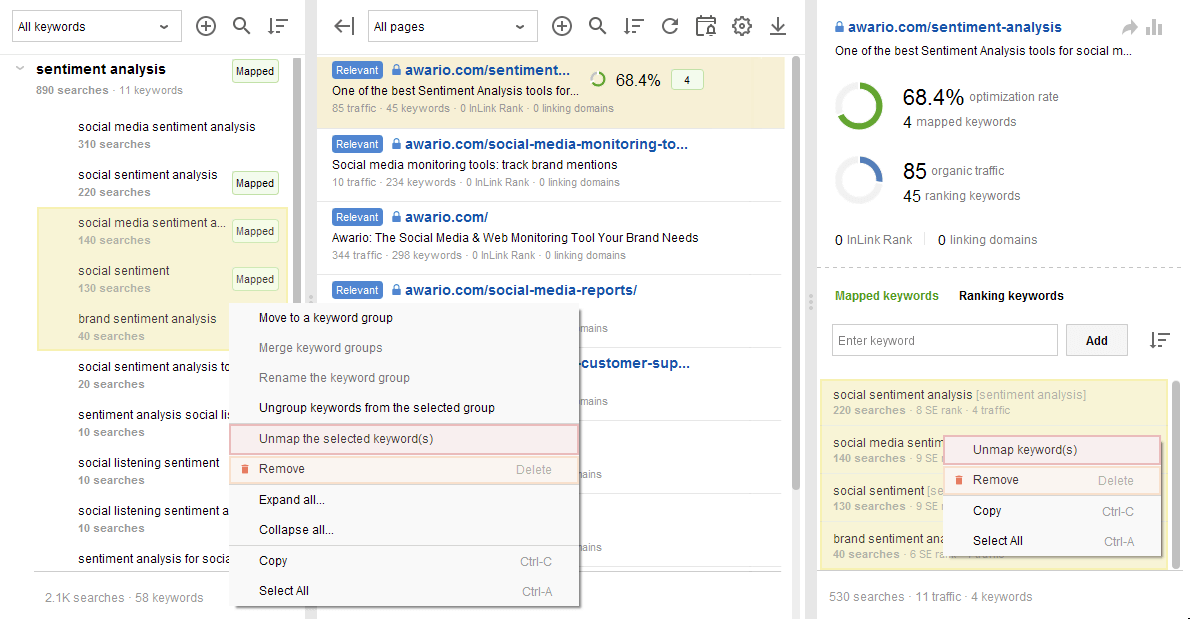Click padlock icon next to awario.com/sentiment-analysis heading
Screen dimensions: 1190x619
coord(839,27)
